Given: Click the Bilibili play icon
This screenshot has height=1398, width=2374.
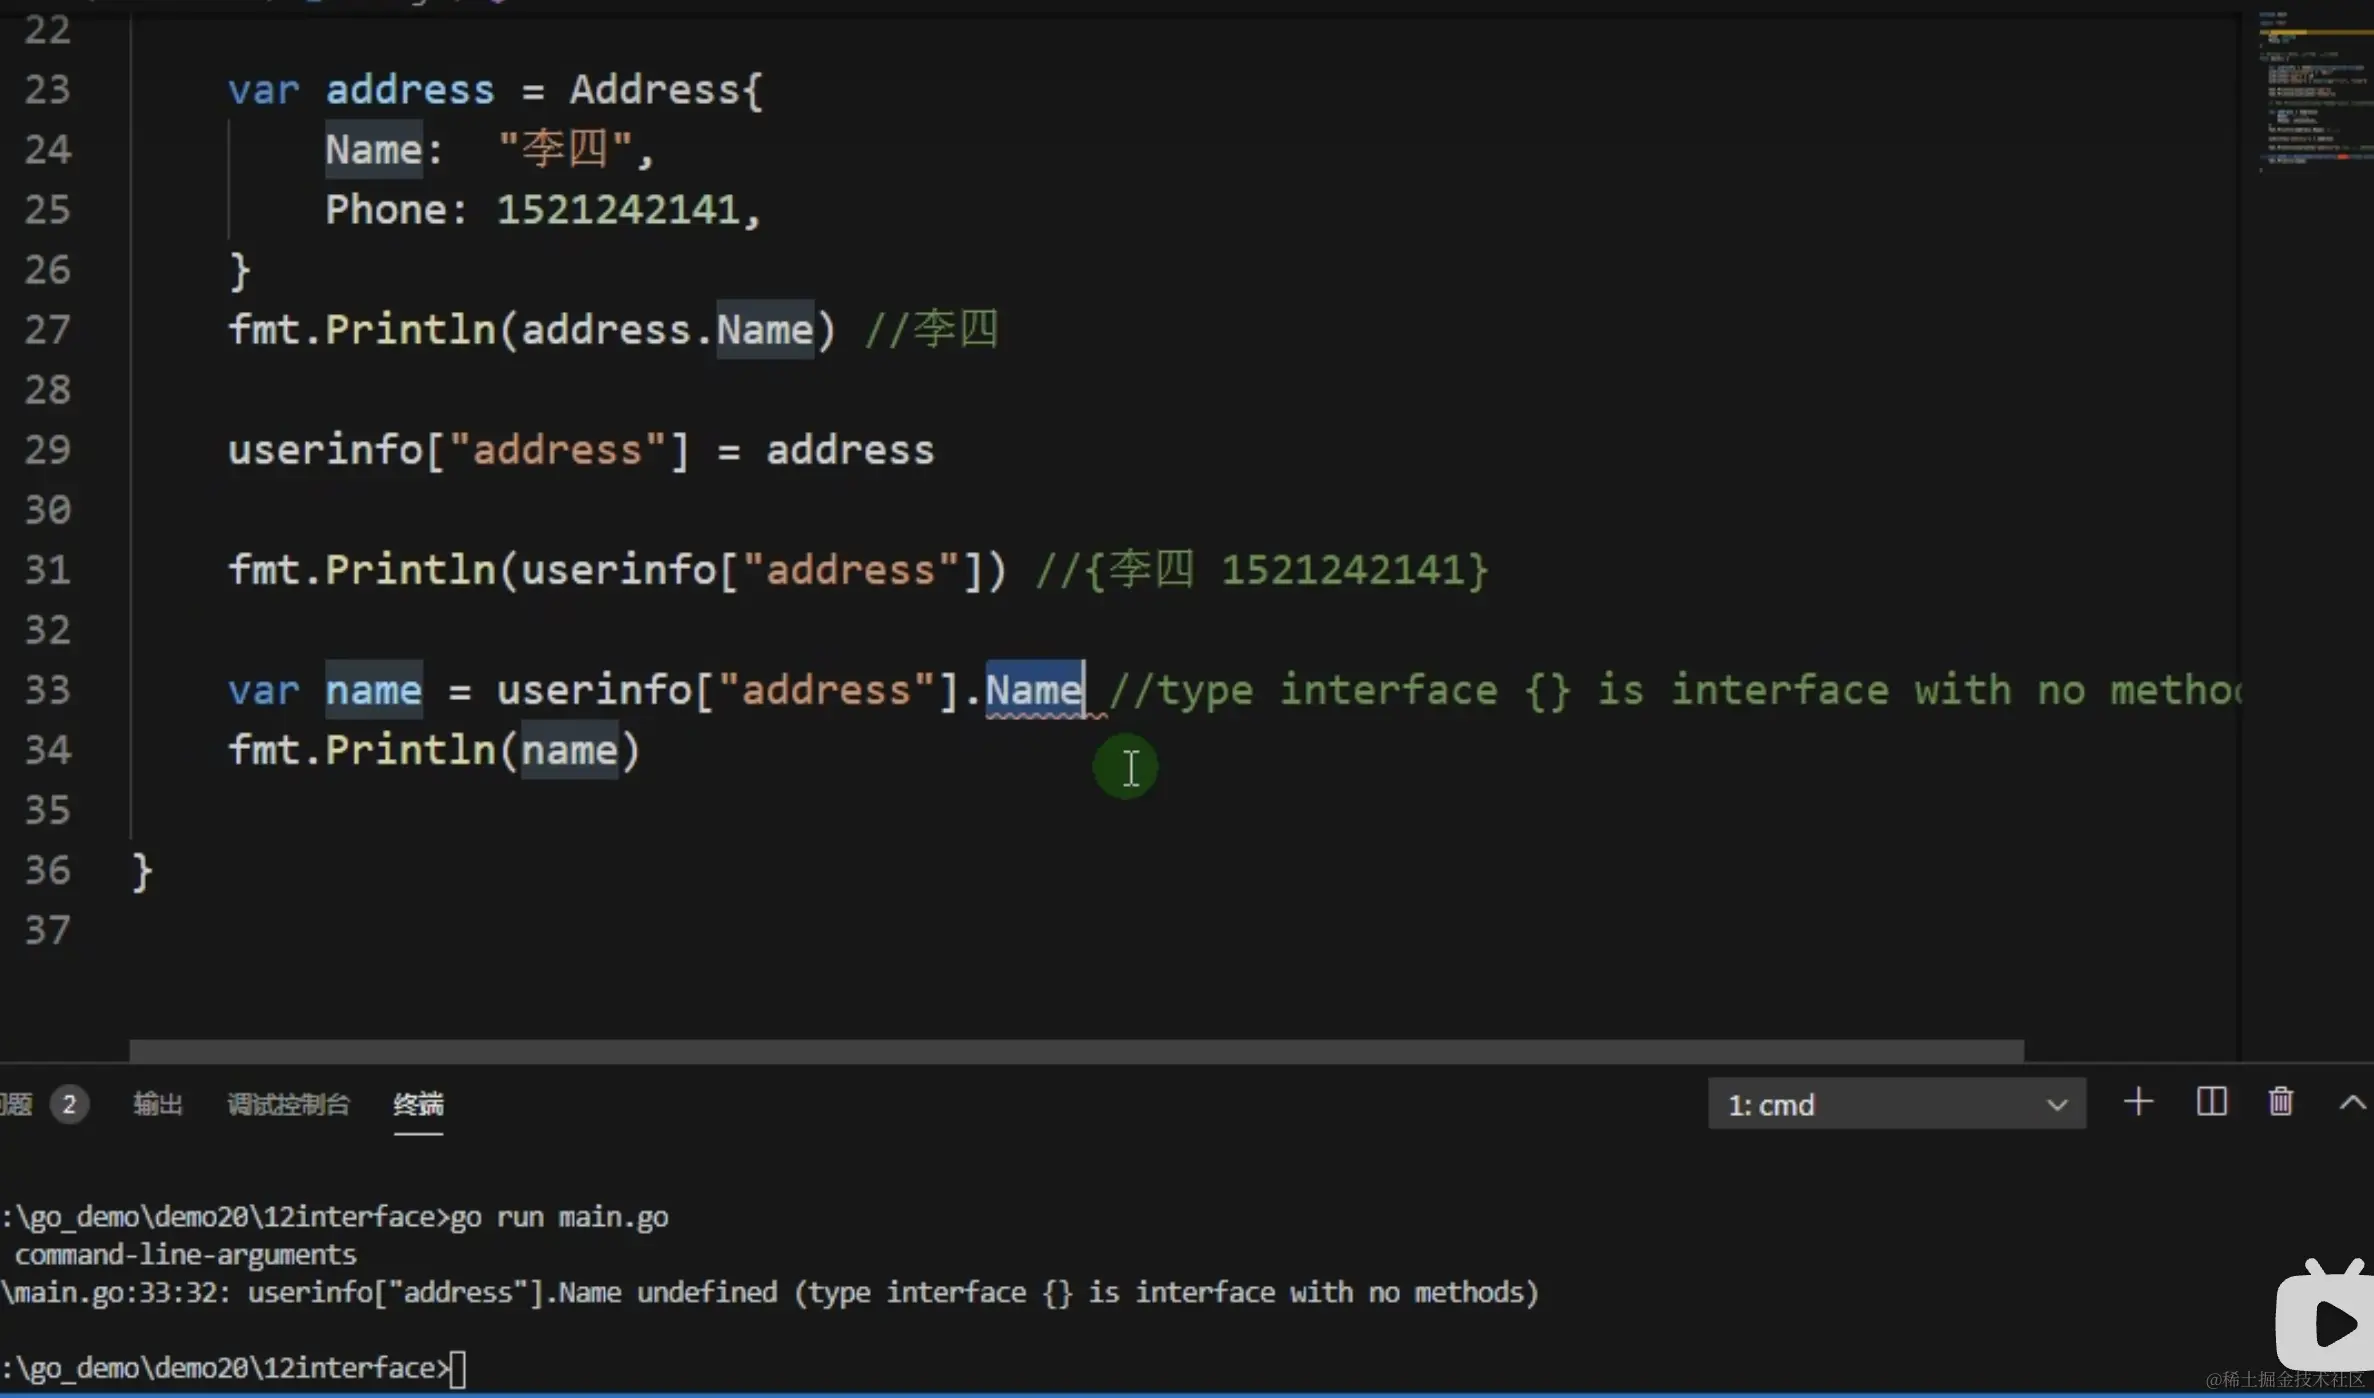Looking at the screenshot, I should (x=2328, y=1321).
